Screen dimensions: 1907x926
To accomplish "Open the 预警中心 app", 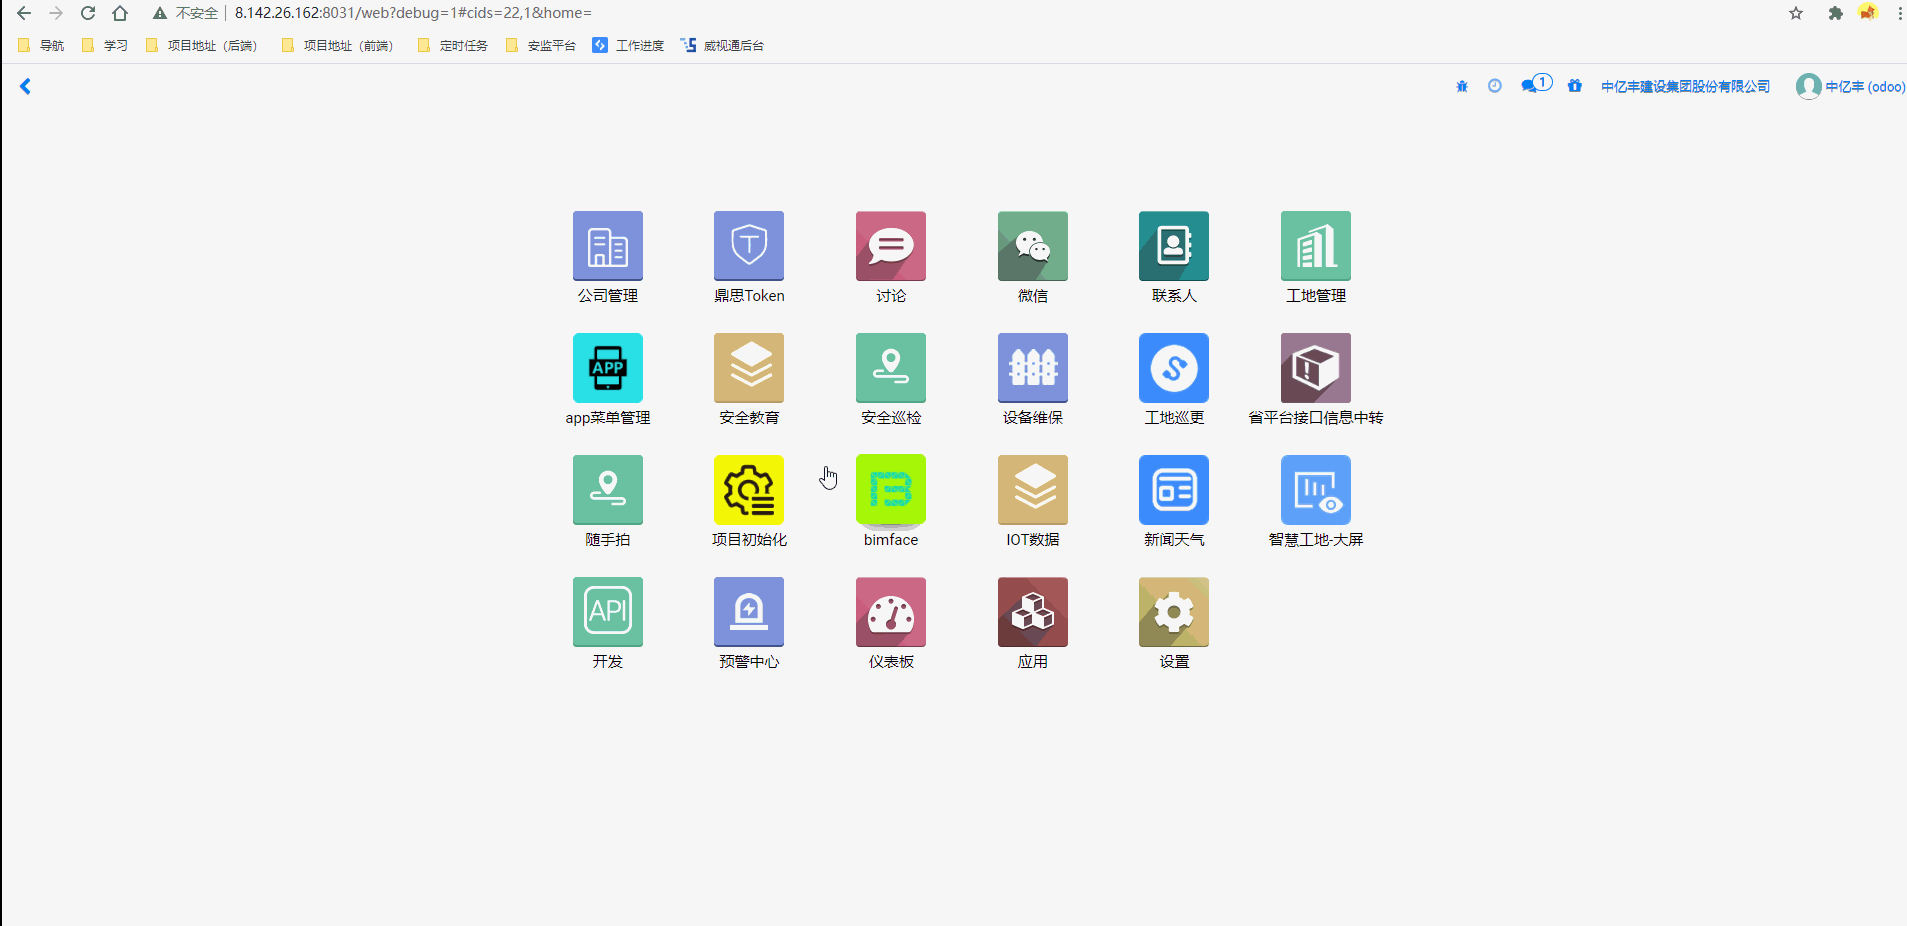I will 749,612.
